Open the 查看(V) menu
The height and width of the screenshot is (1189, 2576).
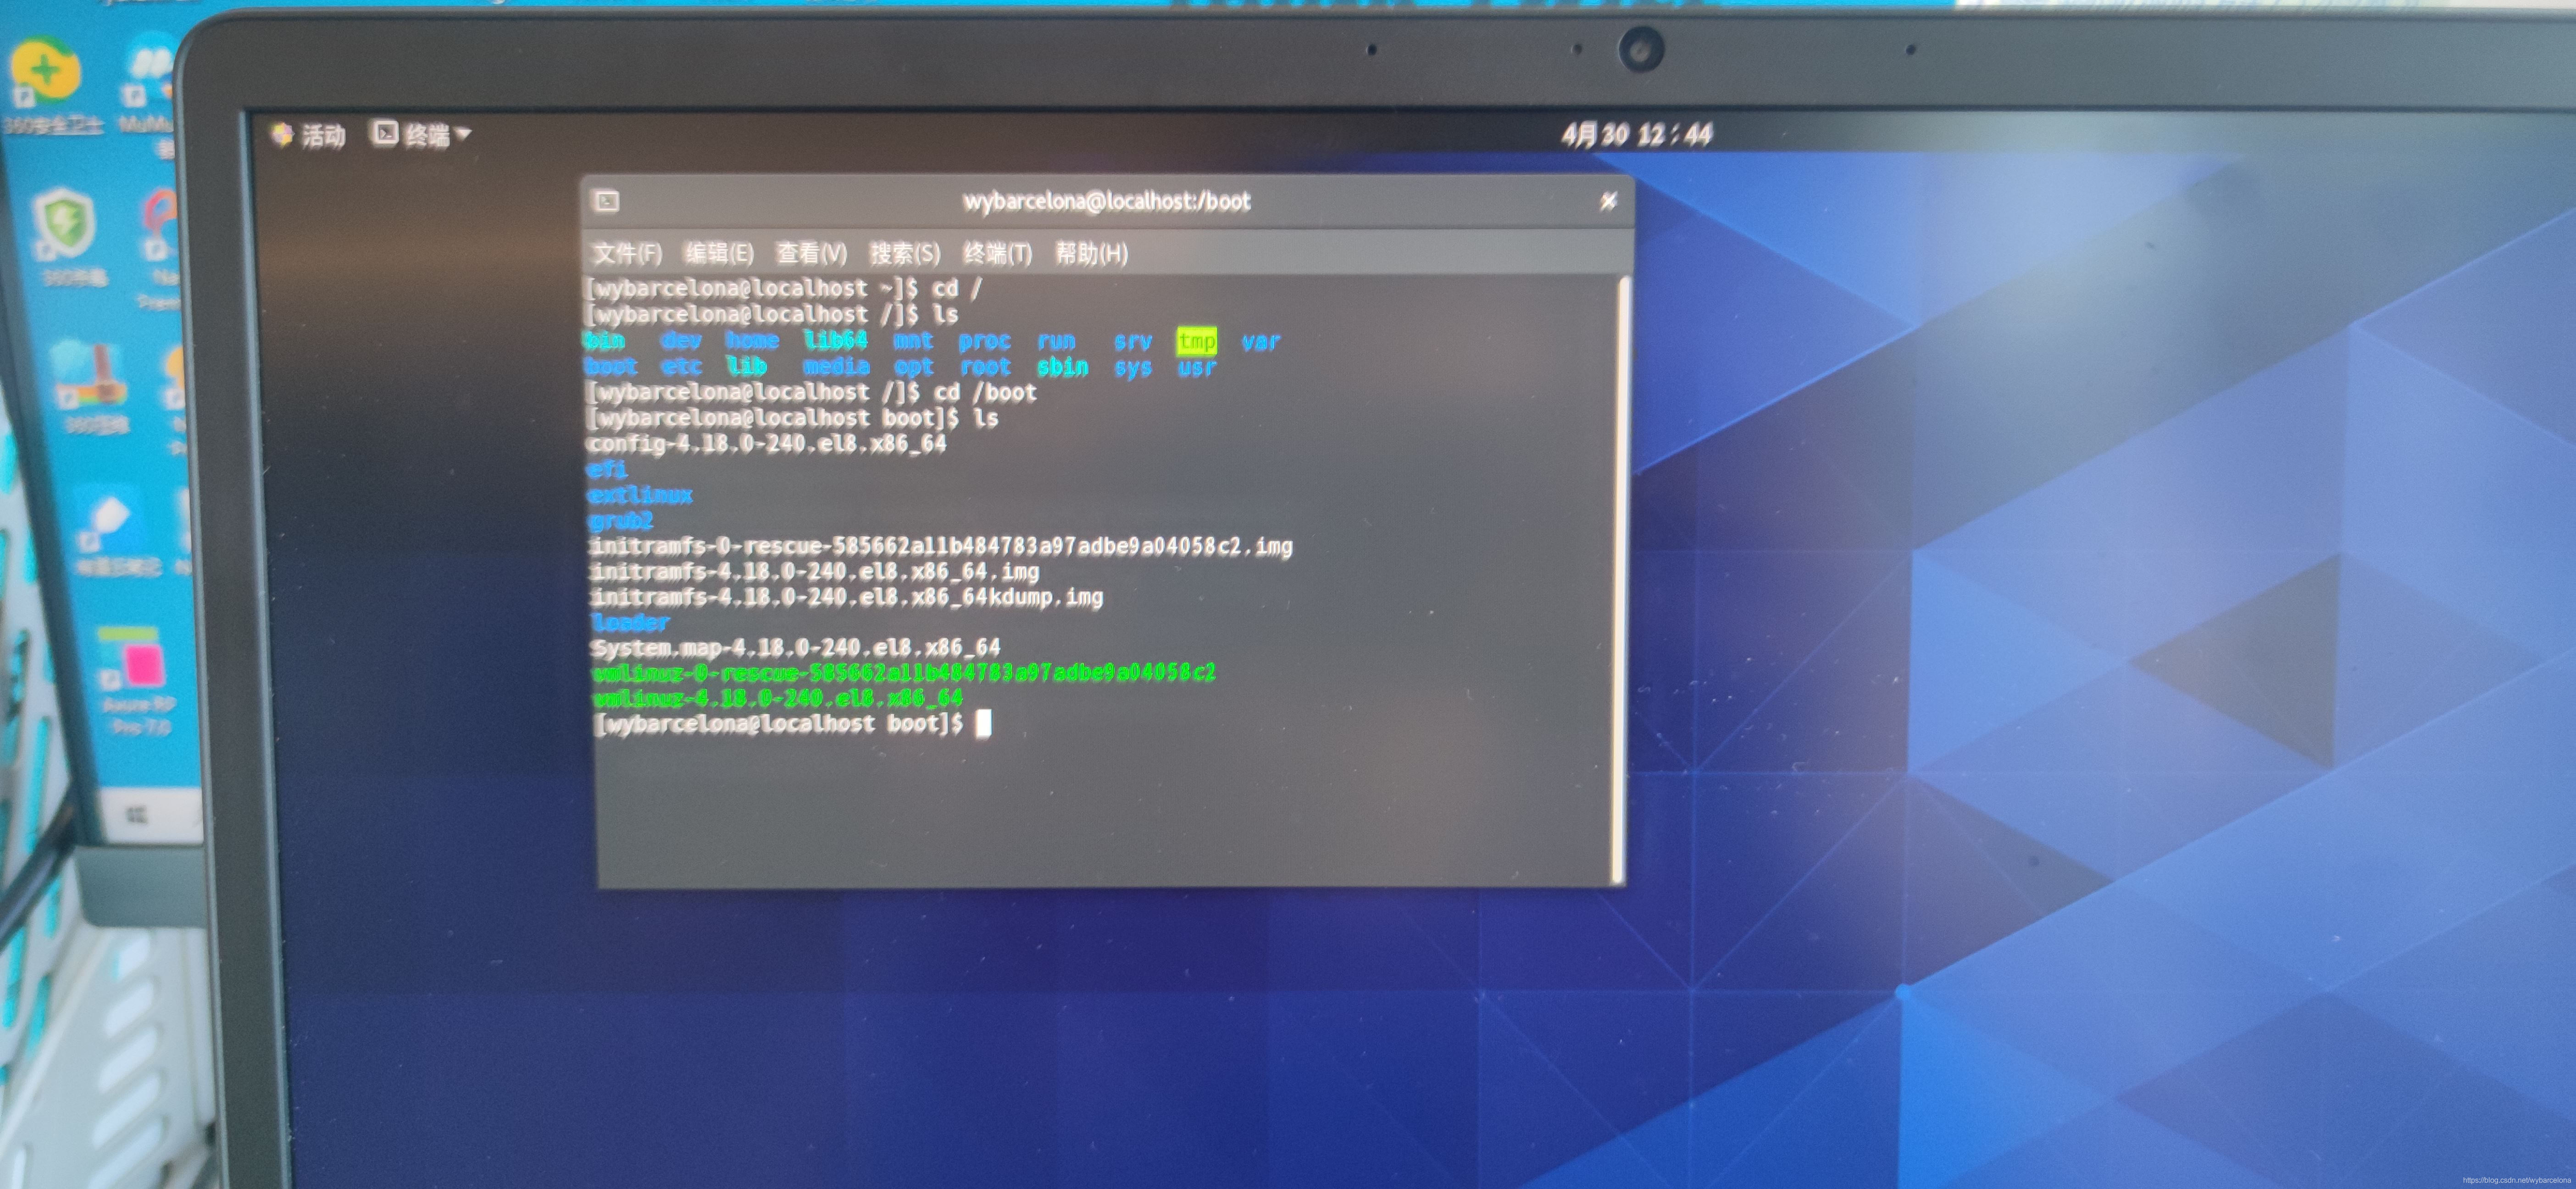(811, 253)
